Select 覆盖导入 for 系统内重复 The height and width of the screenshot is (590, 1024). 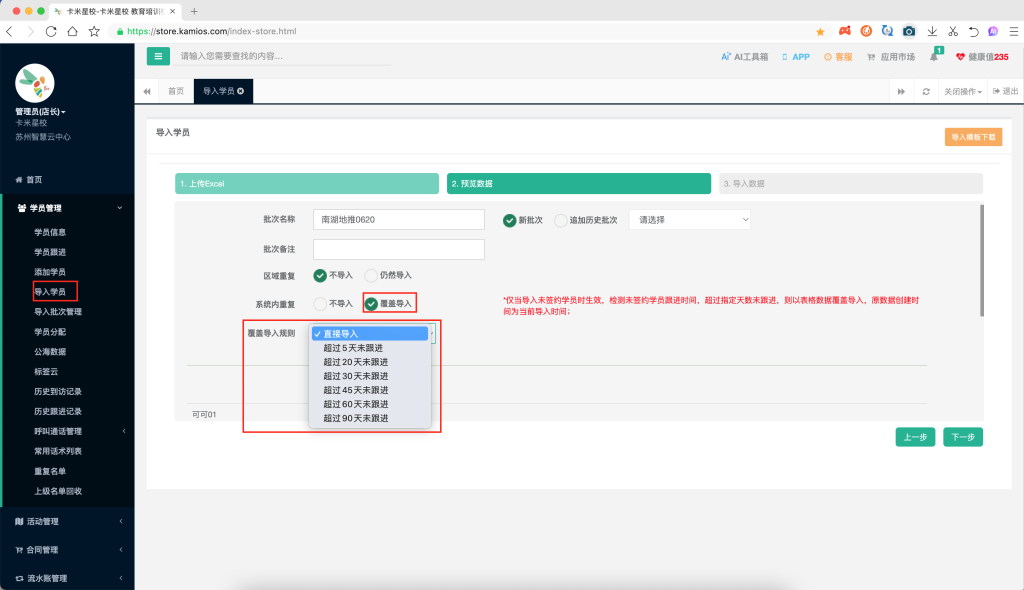pos(371,304)
